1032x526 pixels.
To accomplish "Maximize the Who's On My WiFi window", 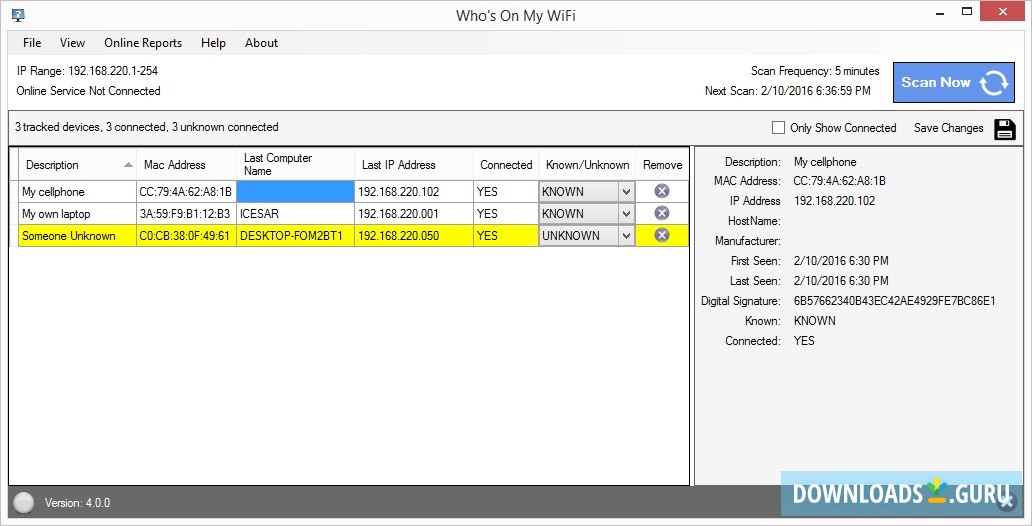I will [967, 12].
